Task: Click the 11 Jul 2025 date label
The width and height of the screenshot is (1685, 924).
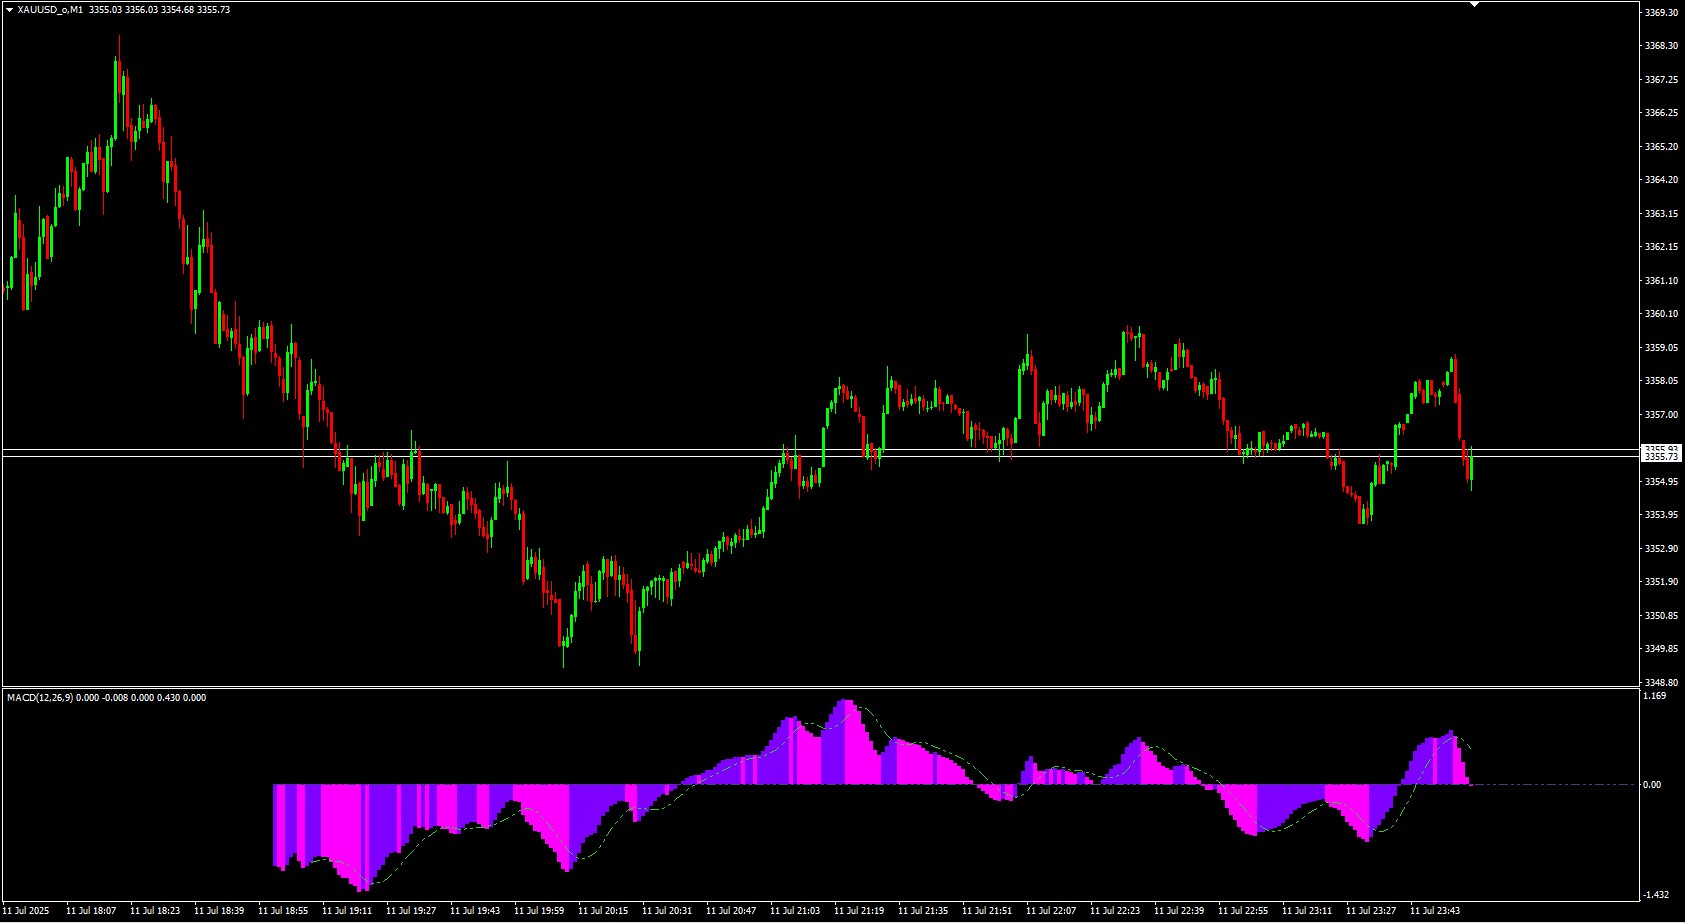Action: (x=26, y=911)
